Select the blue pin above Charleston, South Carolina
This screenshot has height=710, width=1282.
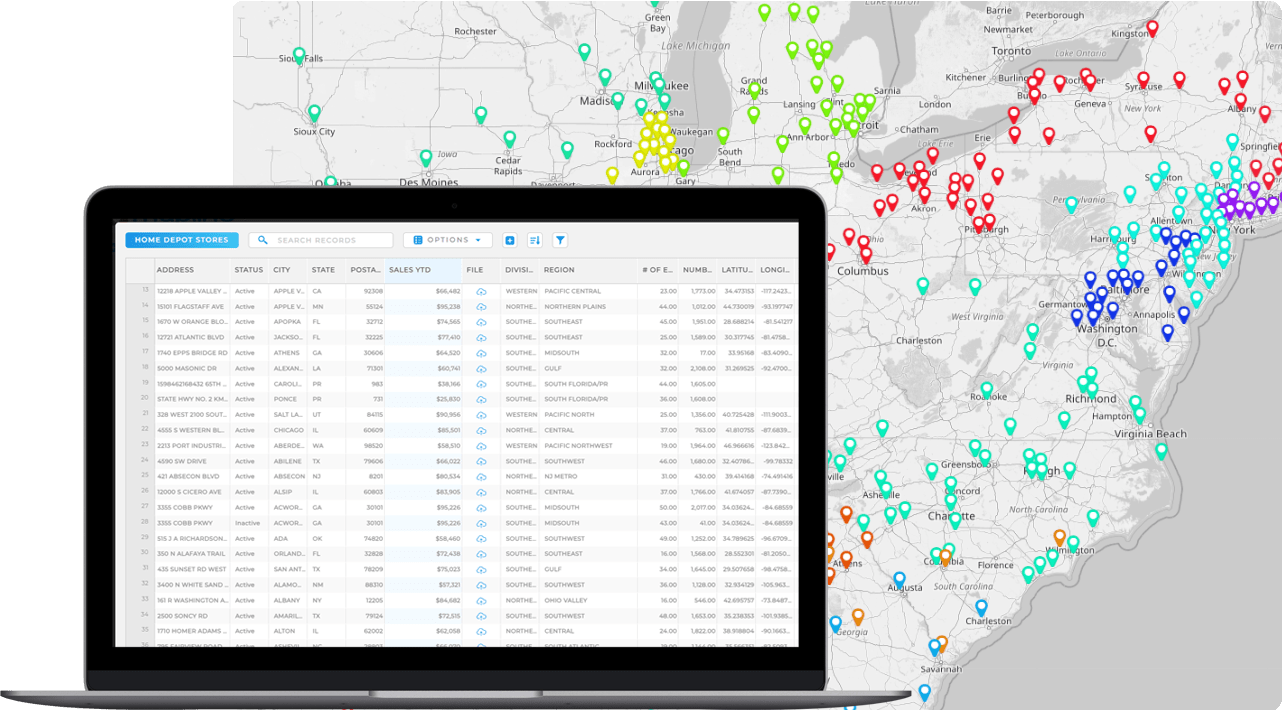981,606
